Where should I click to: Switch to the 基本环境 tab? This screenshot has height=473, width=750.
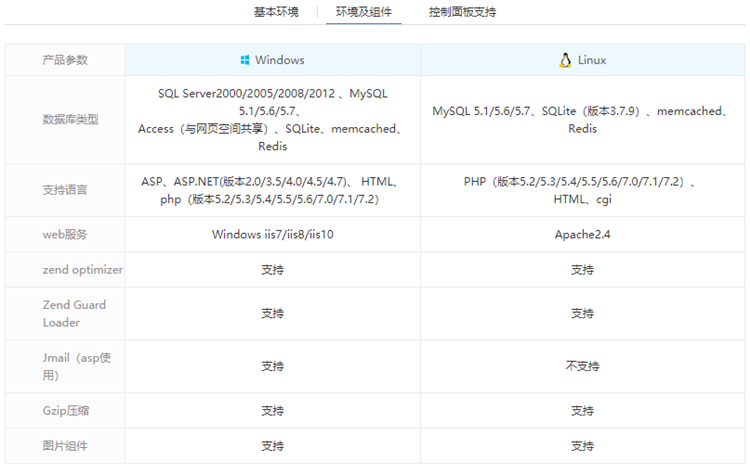(x=275, y=12)
